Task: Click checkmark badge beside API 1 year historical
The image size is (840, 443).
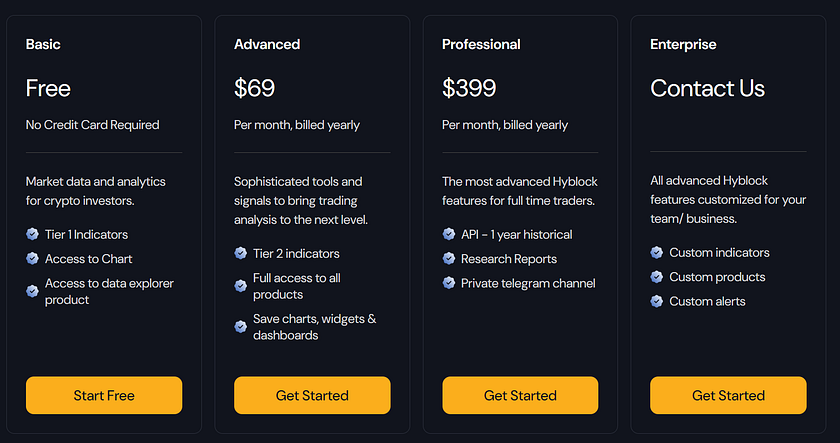Action: click(449, 234)
